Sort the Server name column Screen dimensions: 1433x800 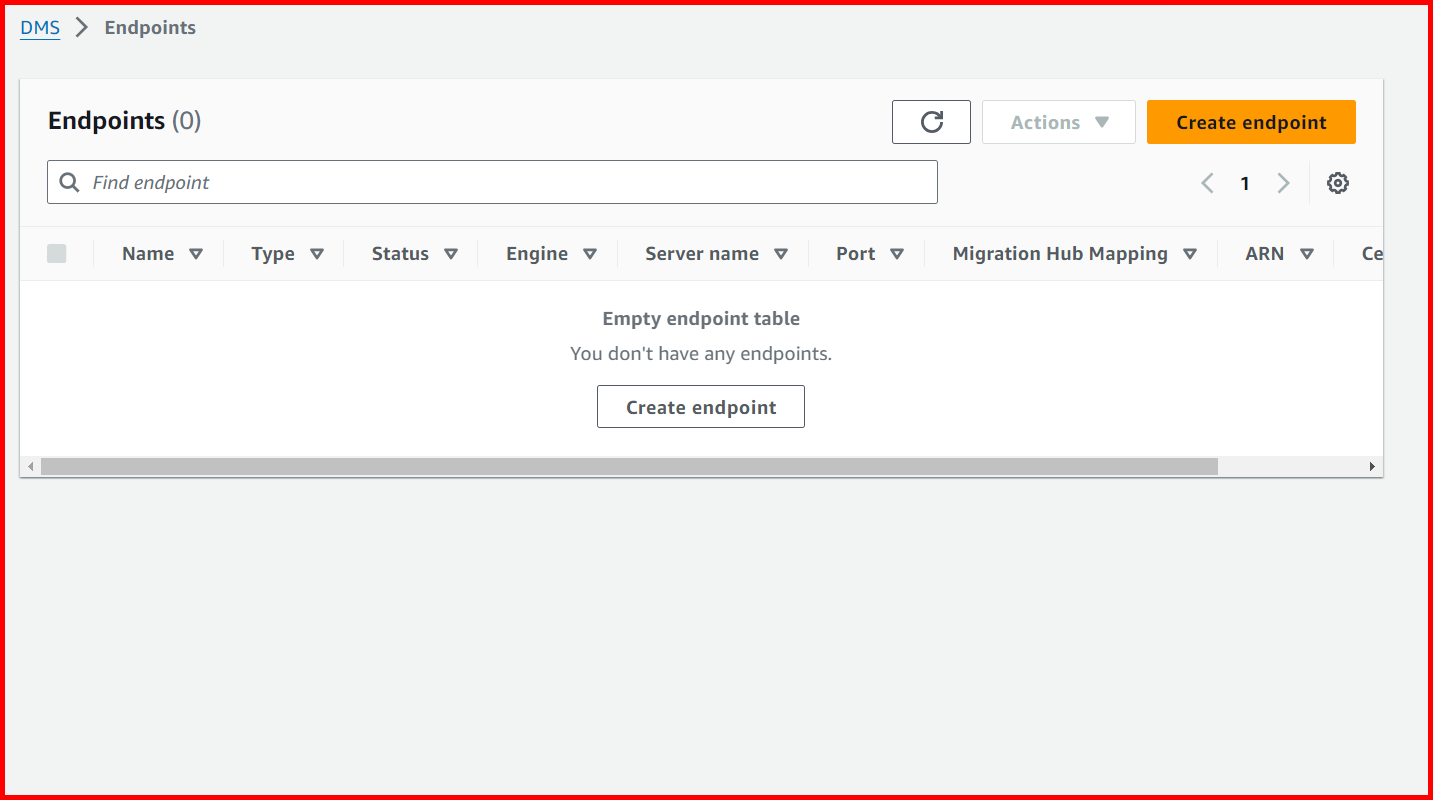(782, 253)
